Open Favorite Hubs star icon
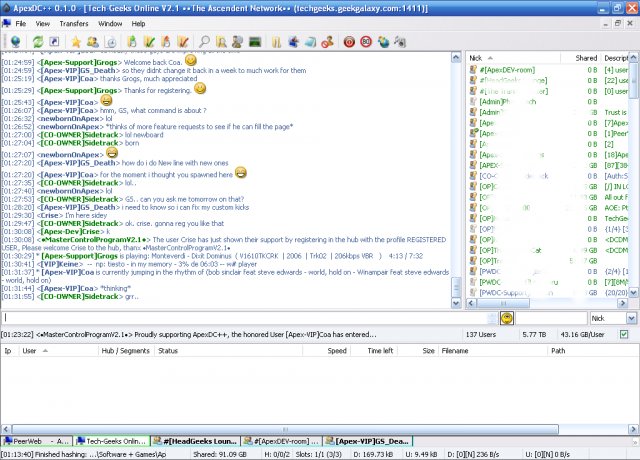640x460 pixels. pos(76,42)
